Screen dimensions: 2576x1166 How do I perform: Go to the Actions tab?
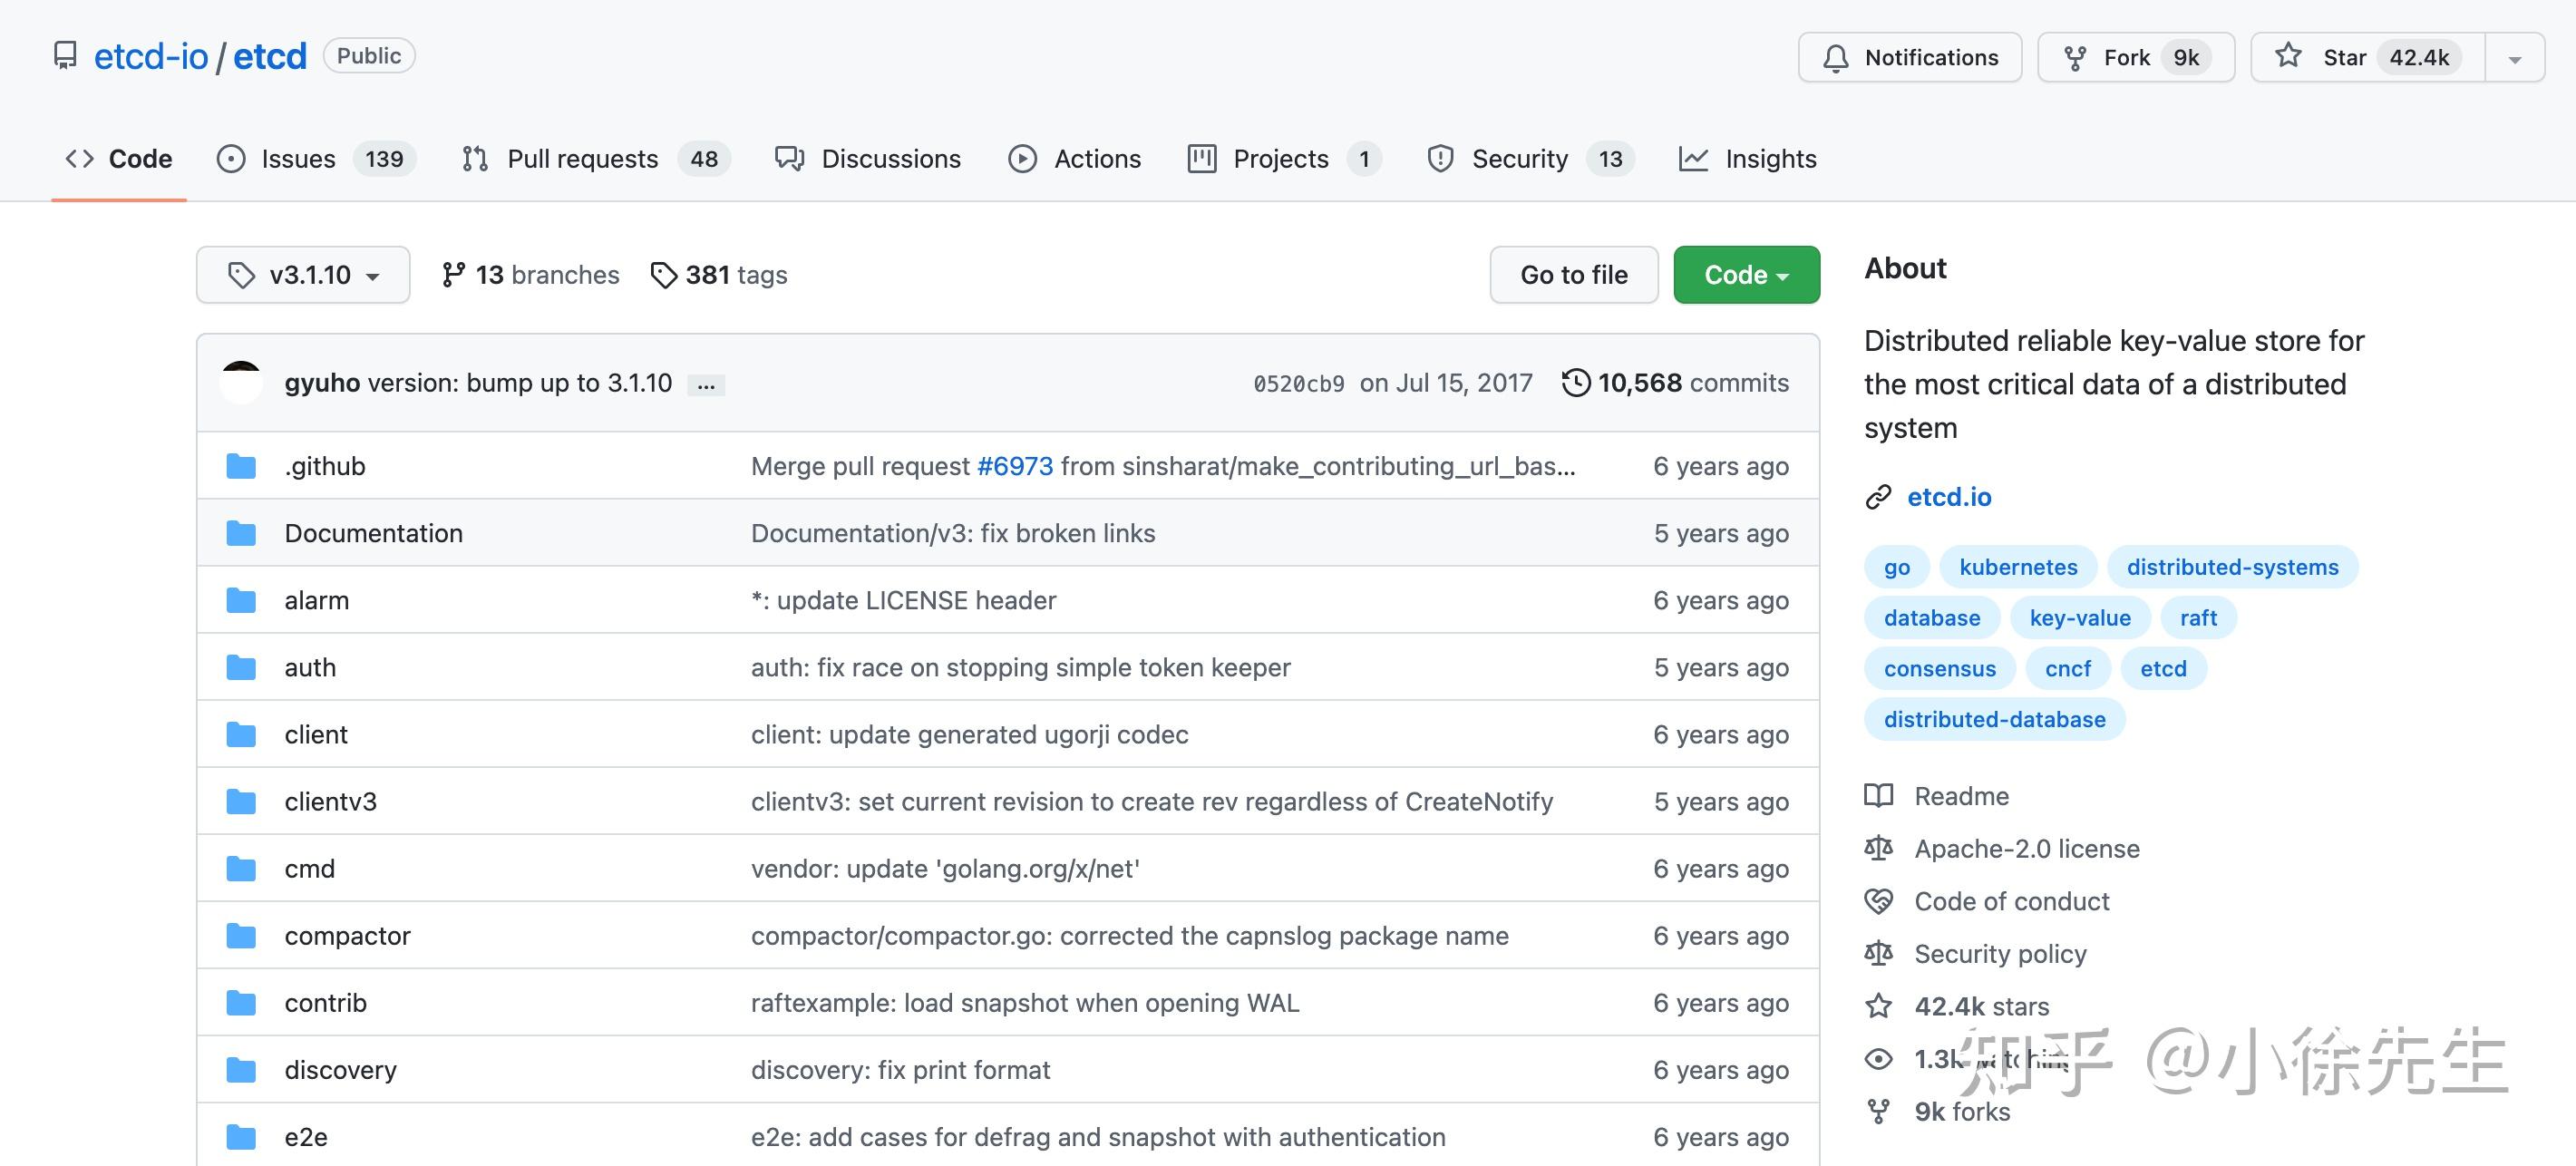pos(1096,159)
